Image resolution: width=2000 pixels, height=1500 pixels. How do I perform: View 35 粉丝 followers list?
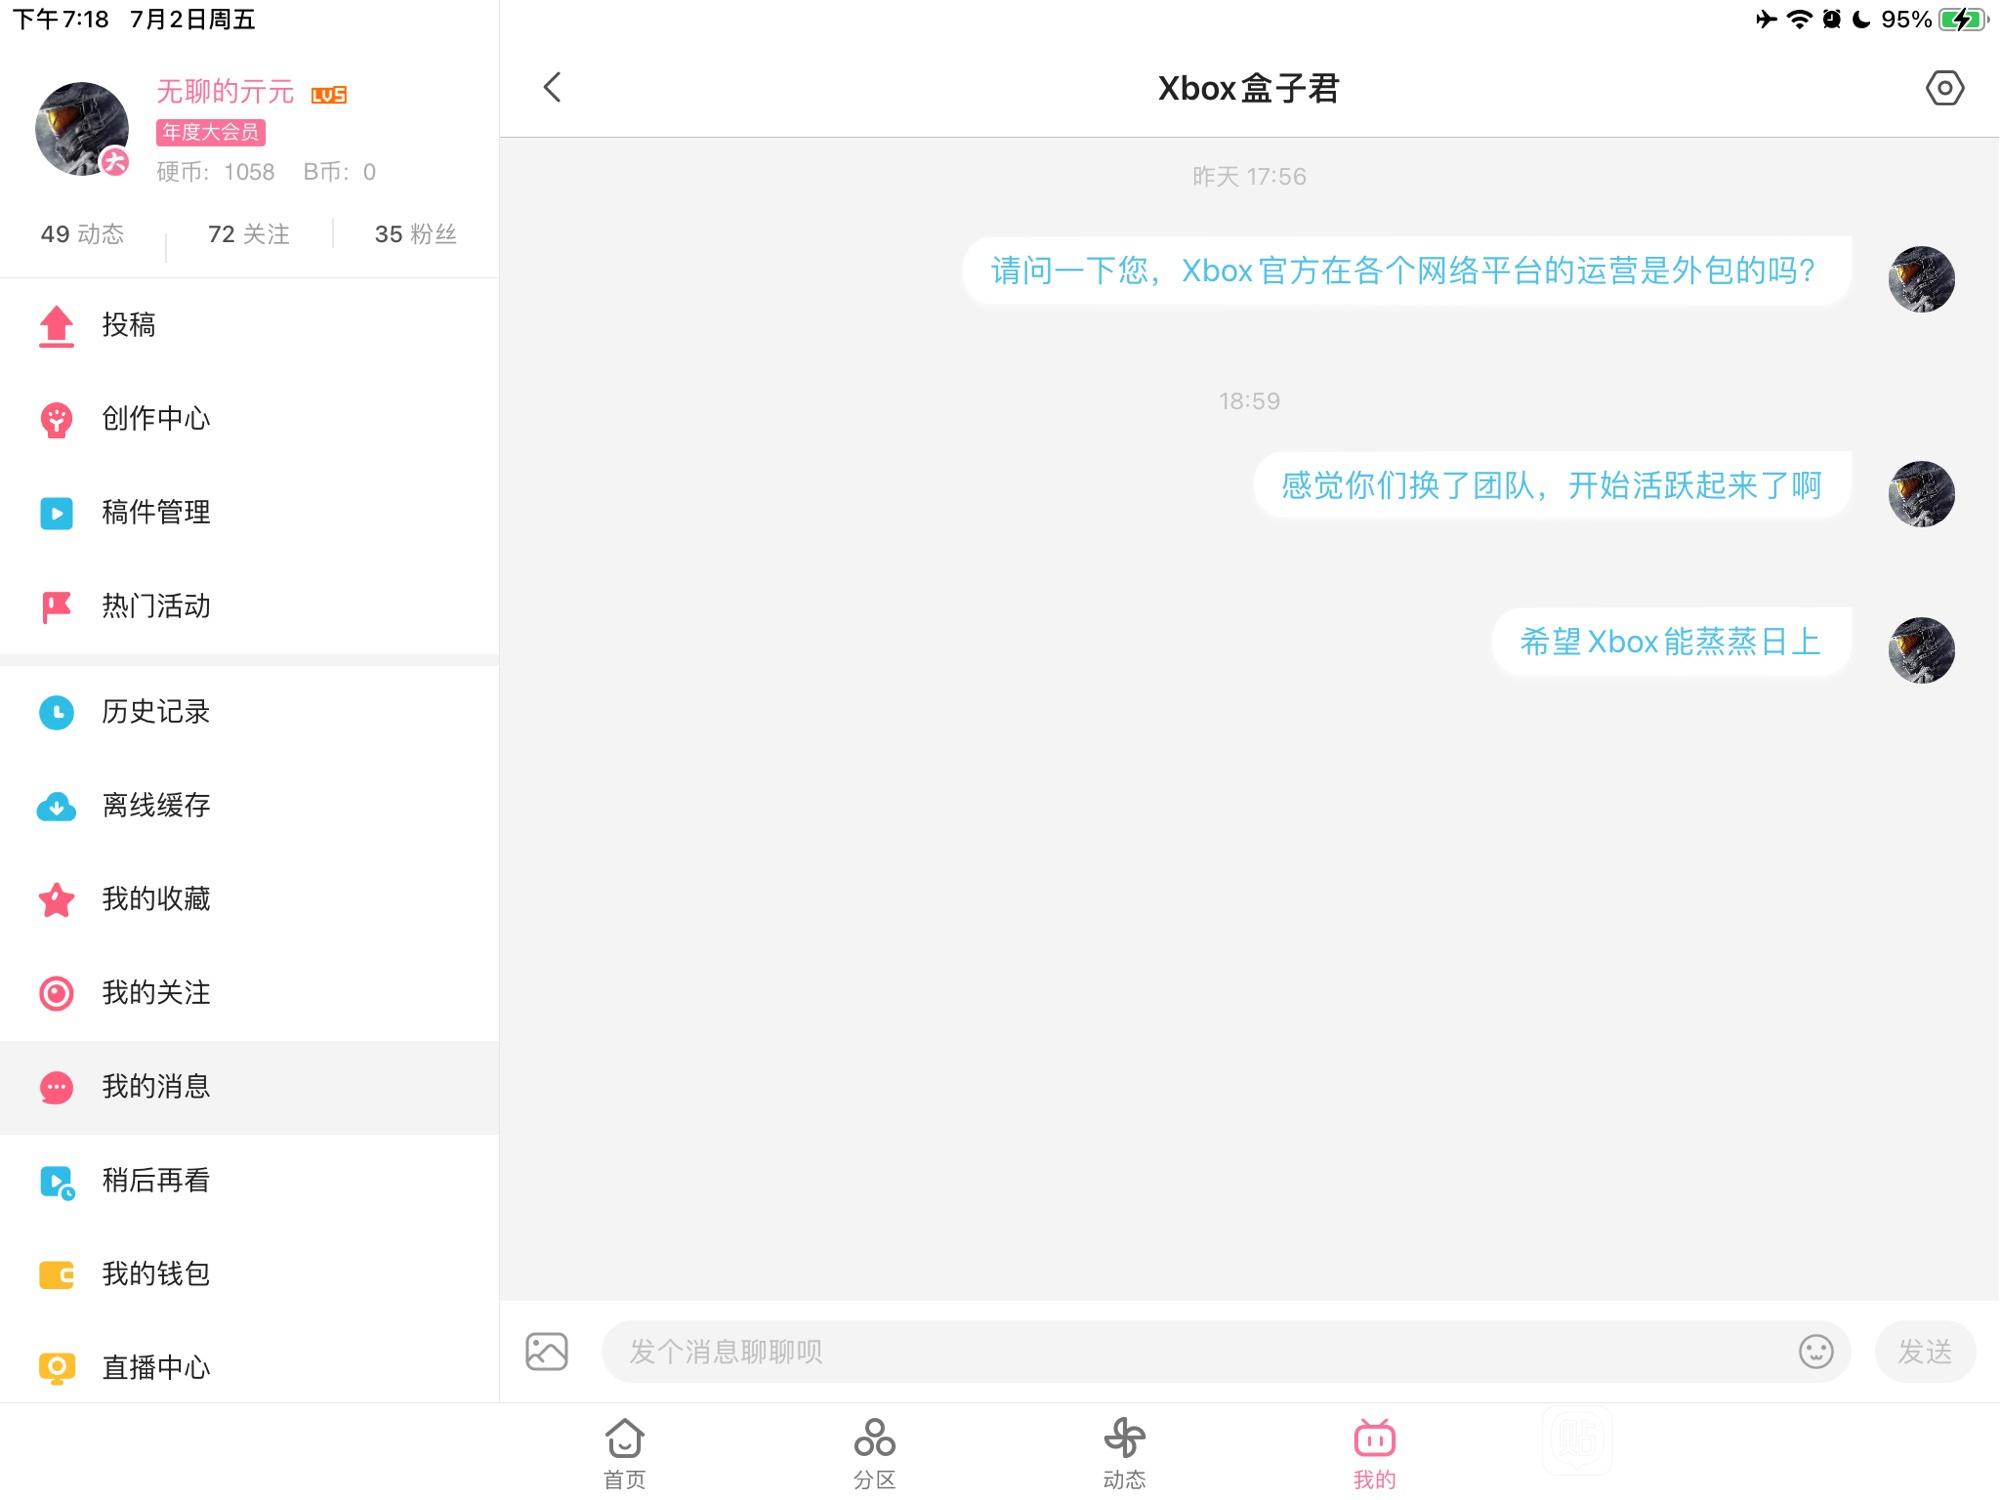coord(416,234)
